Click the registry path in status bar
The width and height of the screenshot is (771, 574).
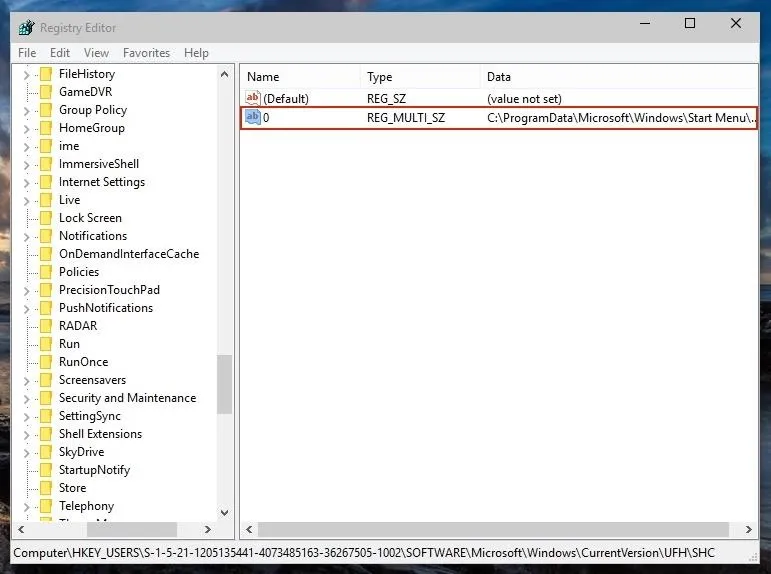click(364, 553)
